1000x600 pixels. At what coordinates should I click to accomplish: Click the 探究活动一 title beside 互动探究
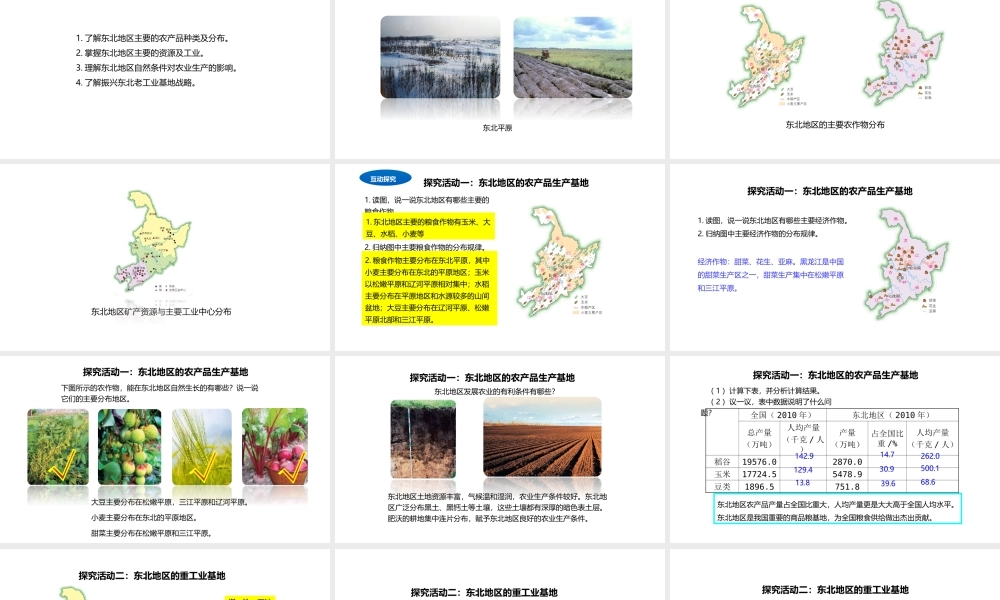(x=506, y=183)
